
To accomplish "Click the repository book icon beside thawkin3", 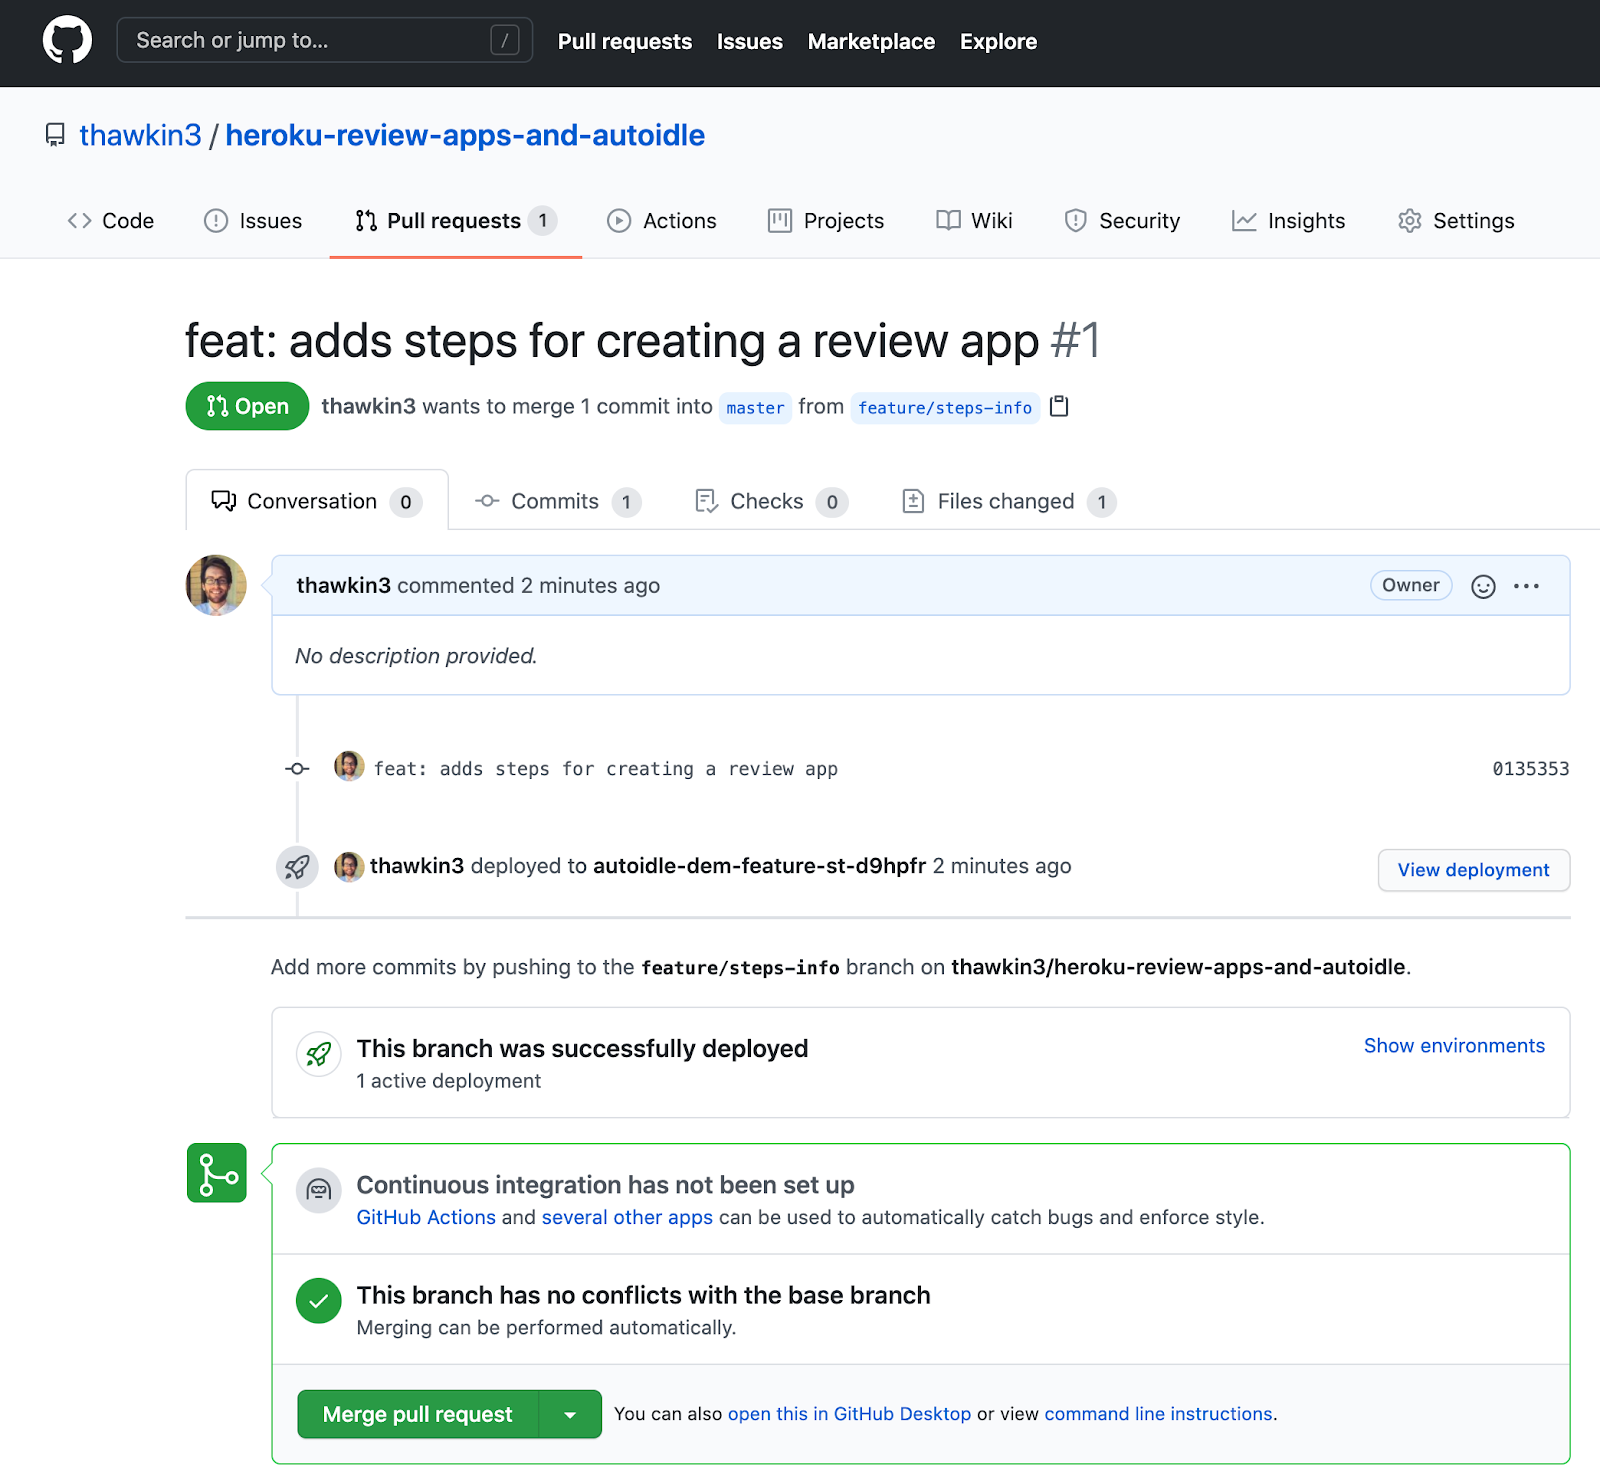I will (55, 135).
